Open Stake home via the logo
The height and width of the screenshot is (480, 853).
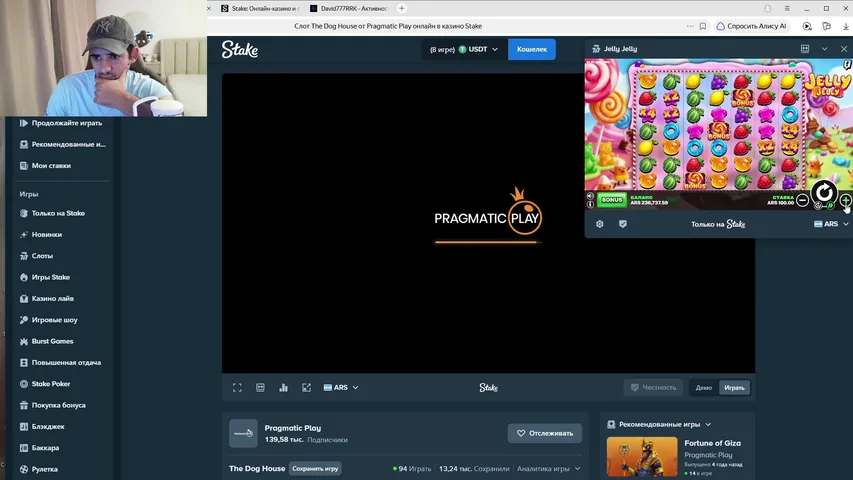tap(239, 50)
